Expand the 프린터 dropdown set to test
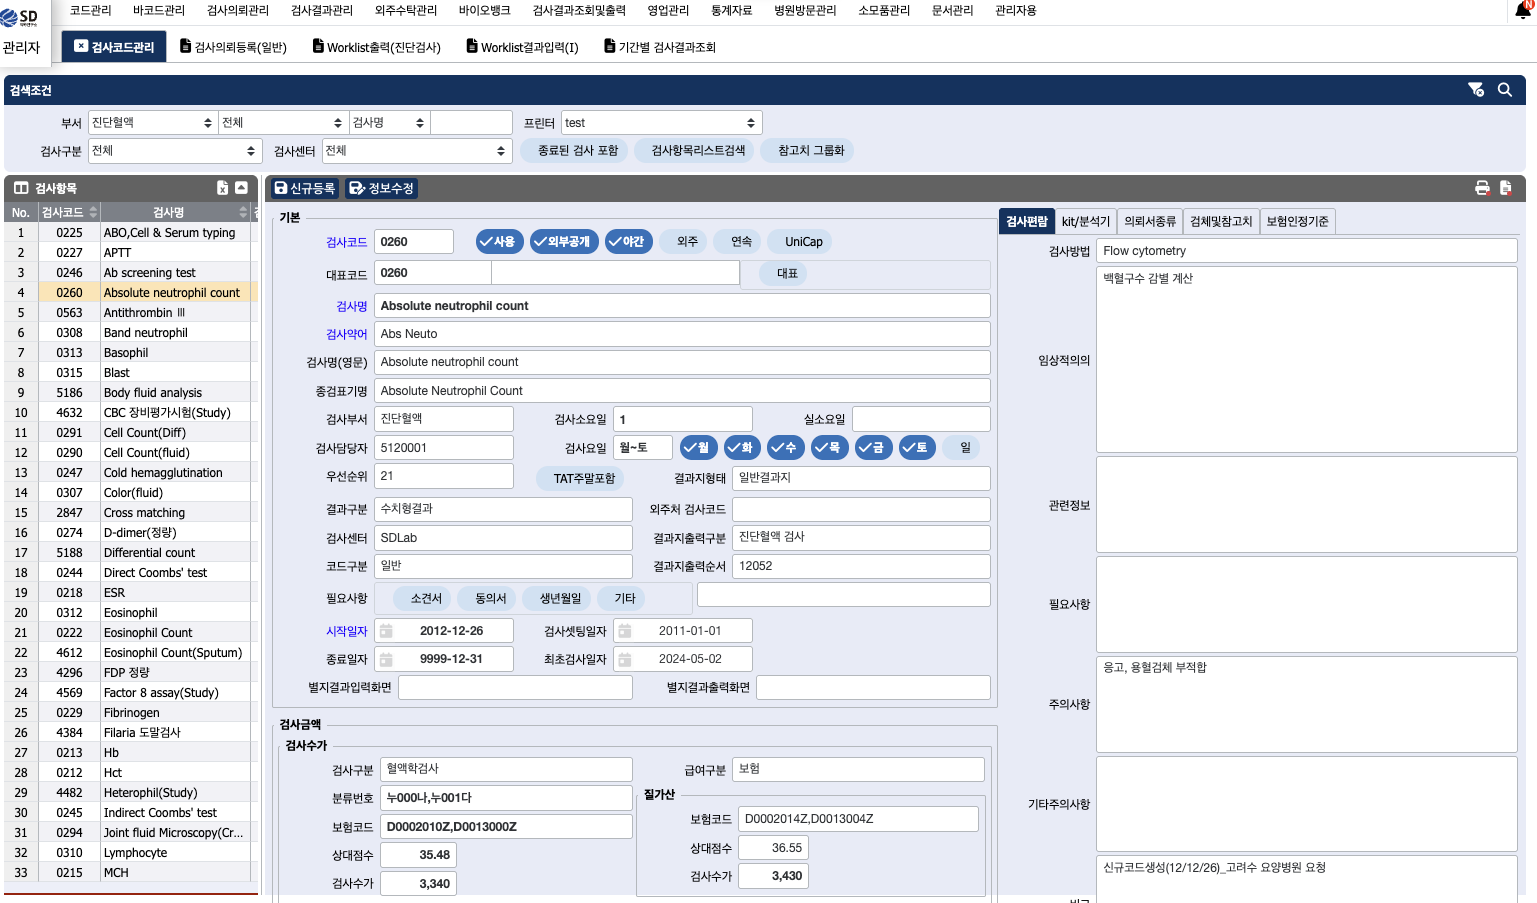Viewport: 1537px width, 903px height. (x=661, y=123)
